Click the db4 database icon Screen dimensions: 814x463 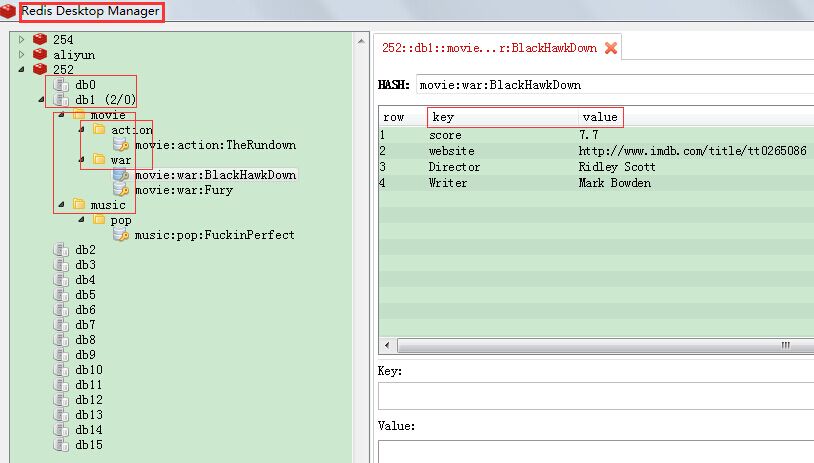[x=61, y=280]
